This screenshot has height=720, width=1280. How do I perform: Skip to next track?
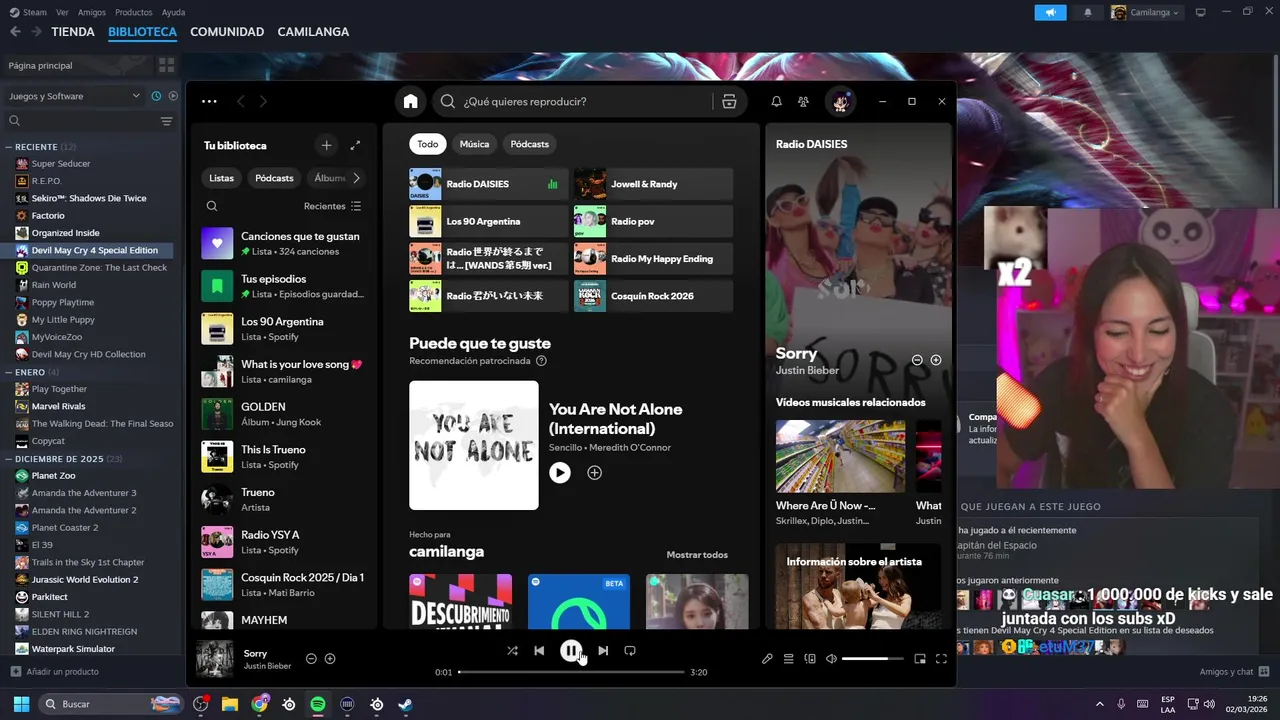tap(603, 650)
